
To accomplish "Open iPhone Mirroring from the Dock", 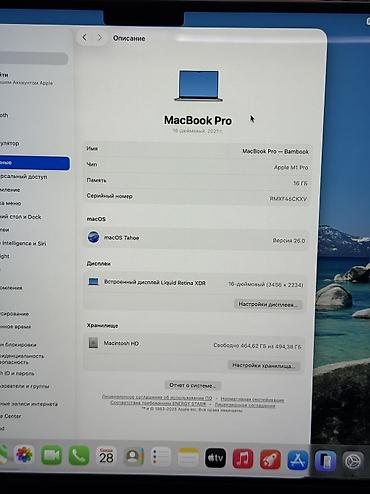I will pyautogui.click(x=325, y=460).
